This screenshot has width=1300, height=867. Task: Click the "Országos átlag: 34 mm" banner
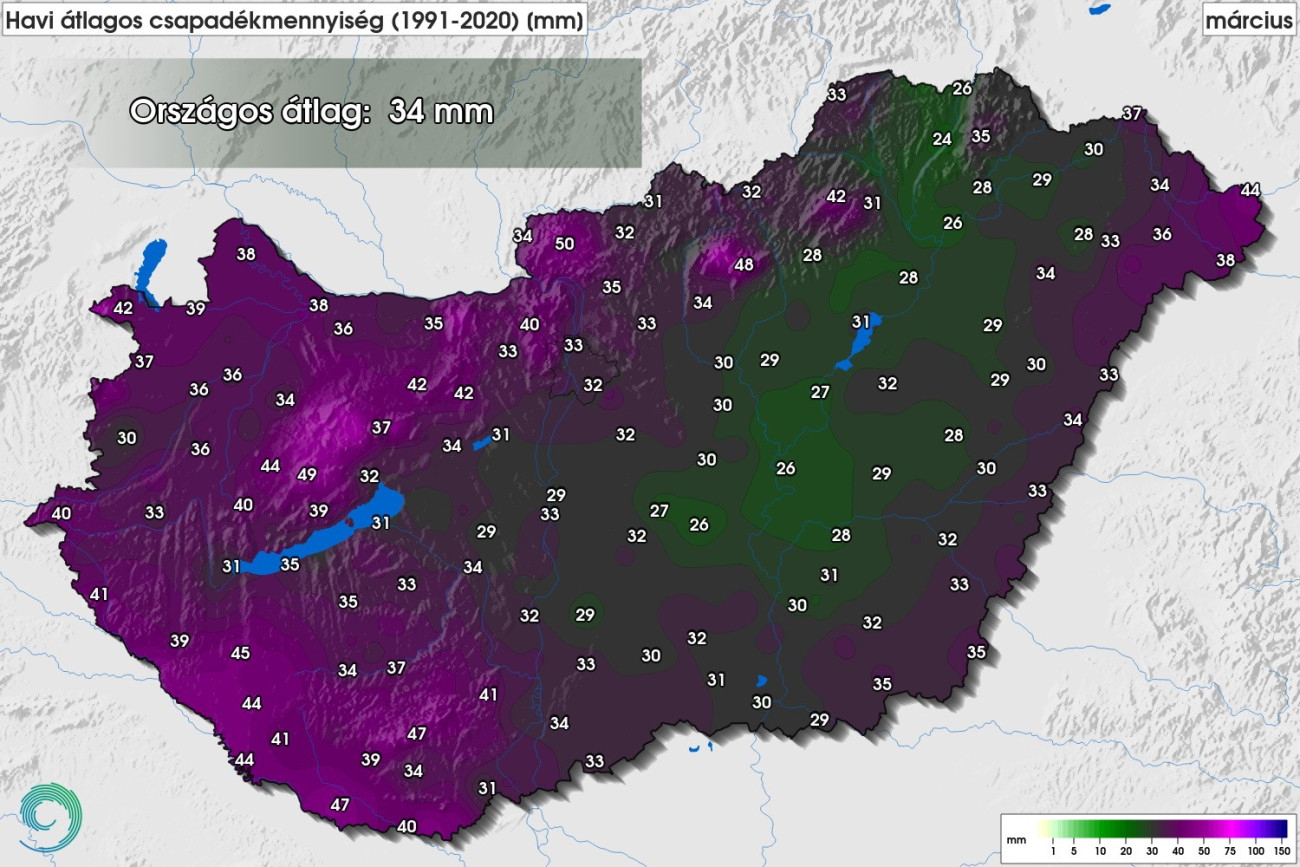coord(312,111)
